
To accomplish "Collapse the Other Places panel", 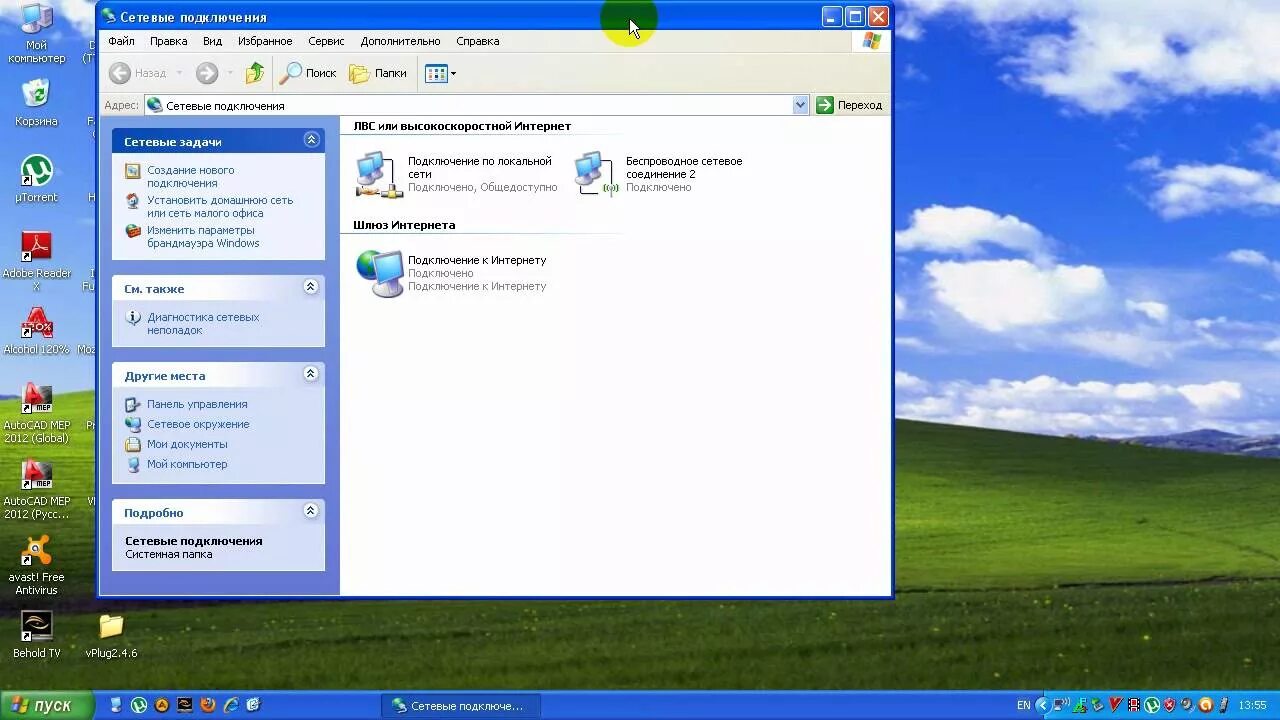I will [x=311, y=374].
